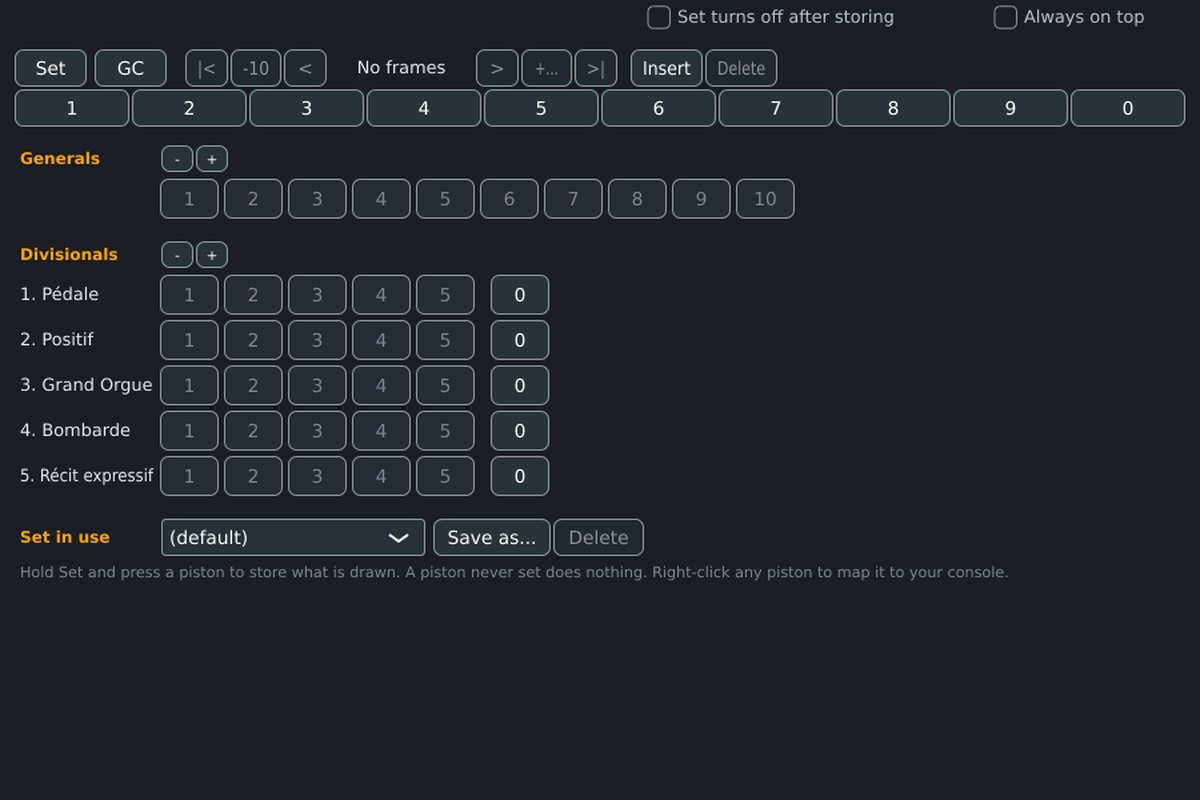Click Bombarde cancel piston 0
This screenshot has width=1200, height=800.
tap(520, 431)
